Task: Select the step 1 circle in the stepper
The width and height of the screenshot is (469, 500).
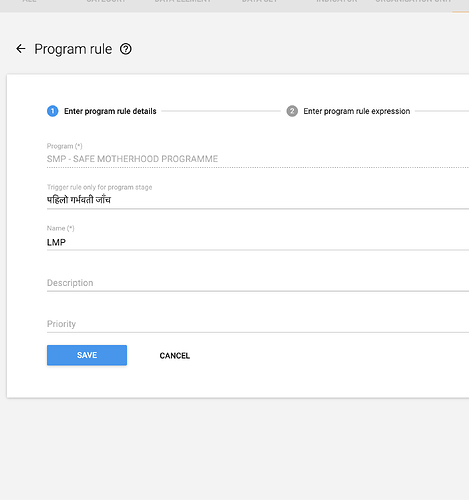Action: pos(52,111)
